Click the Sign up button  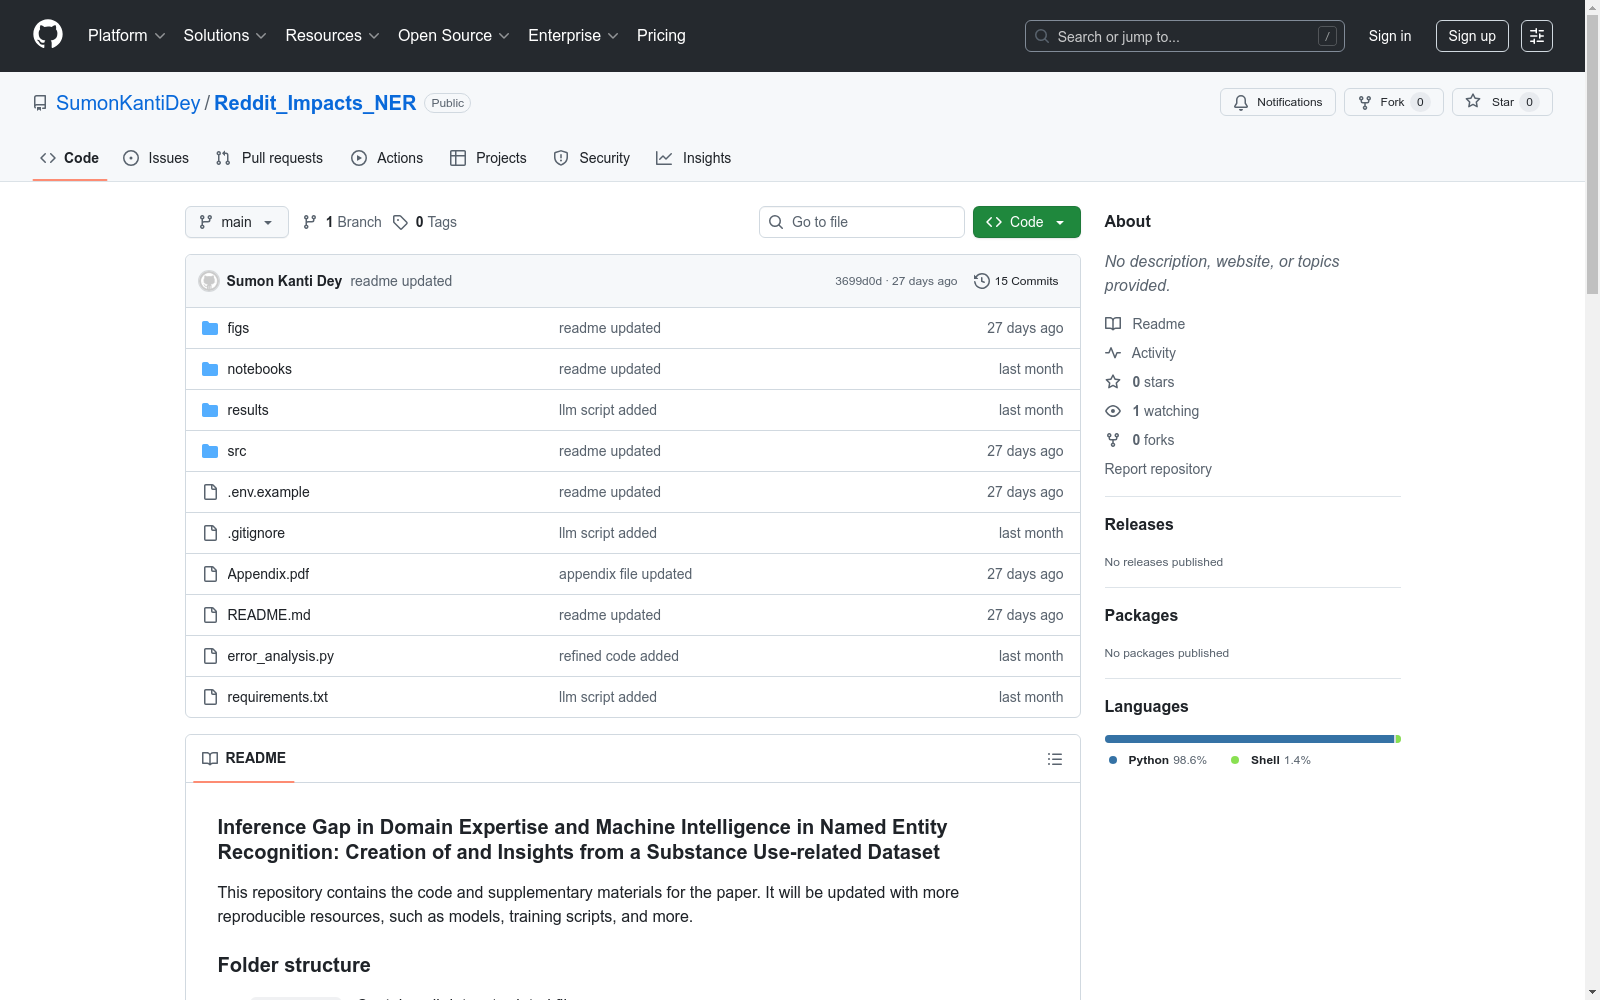point(1472,36)
